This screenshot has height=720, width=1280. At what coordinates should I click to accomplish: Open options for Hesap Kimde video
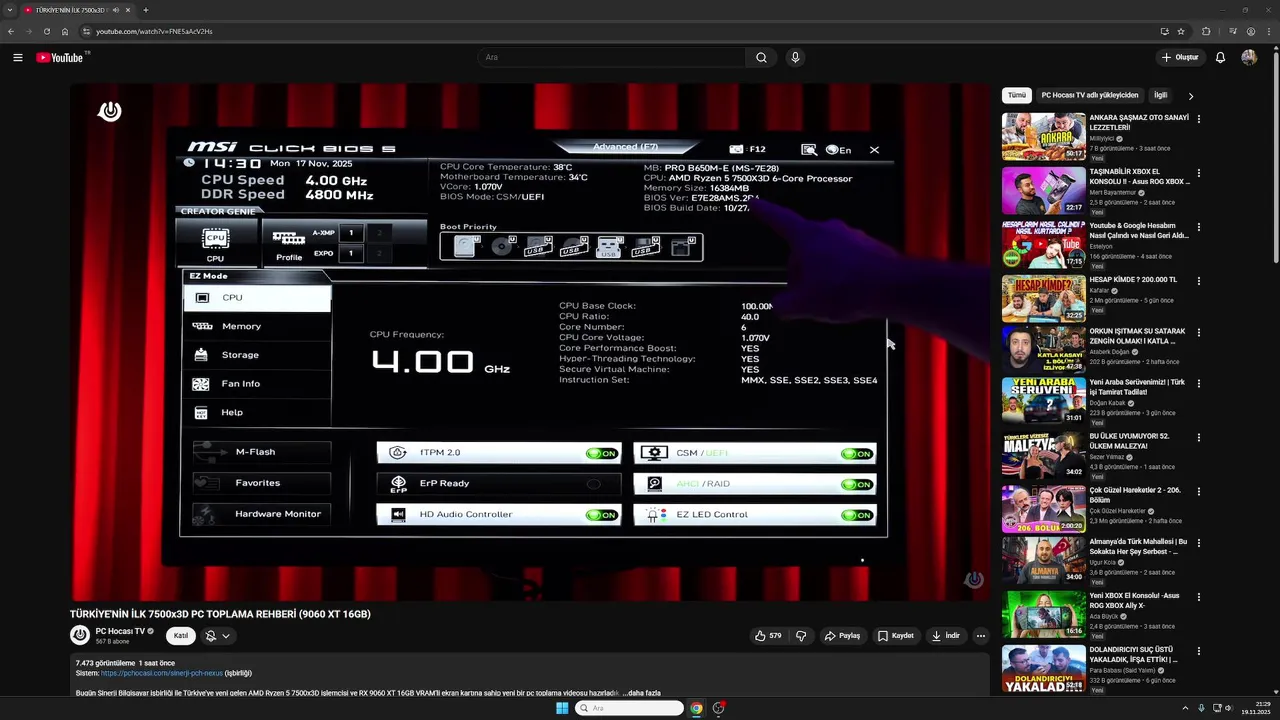tap(1198, 280)
